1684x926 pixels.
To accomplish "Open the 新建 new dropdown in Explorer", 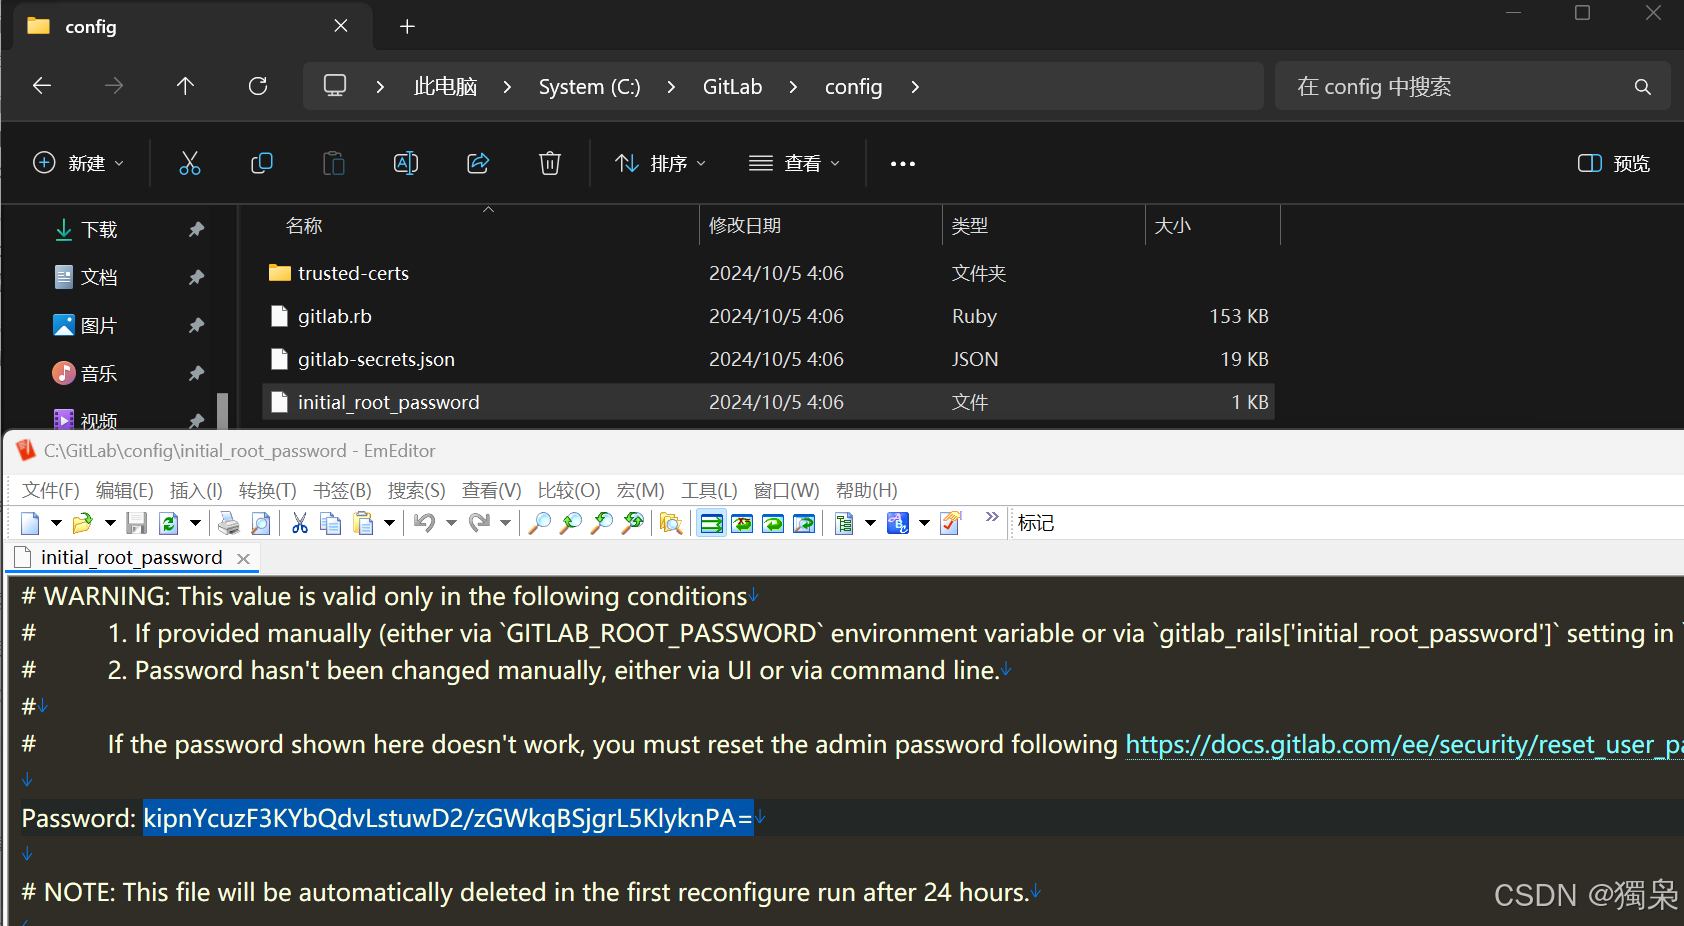I will click(x=78, y=163).
